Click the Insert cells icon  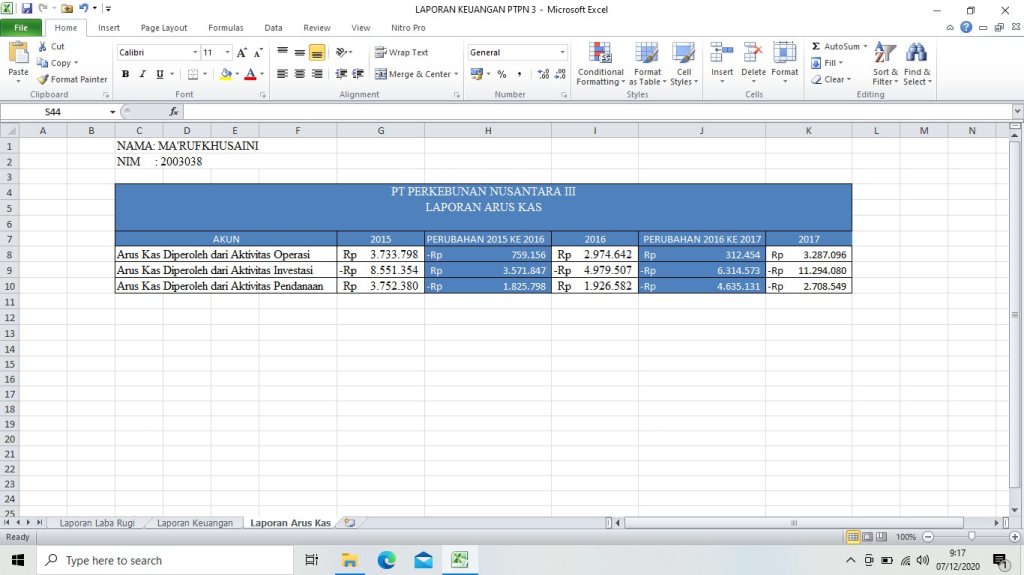(722, 64)
